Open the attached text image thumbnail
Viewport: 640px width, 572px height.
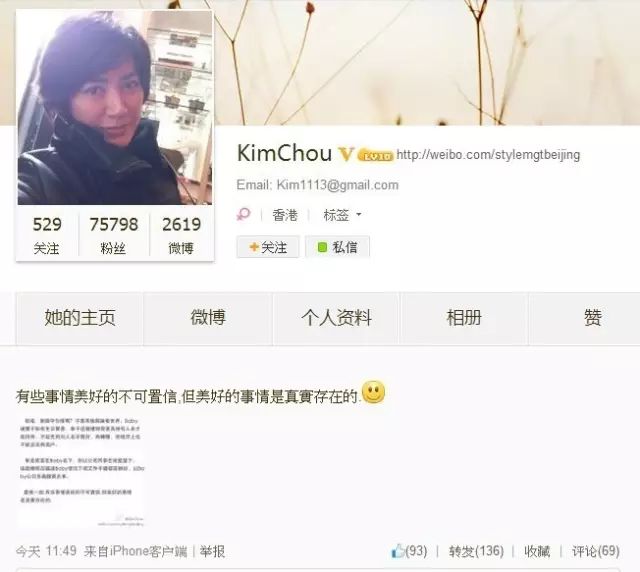pos(81,471)
